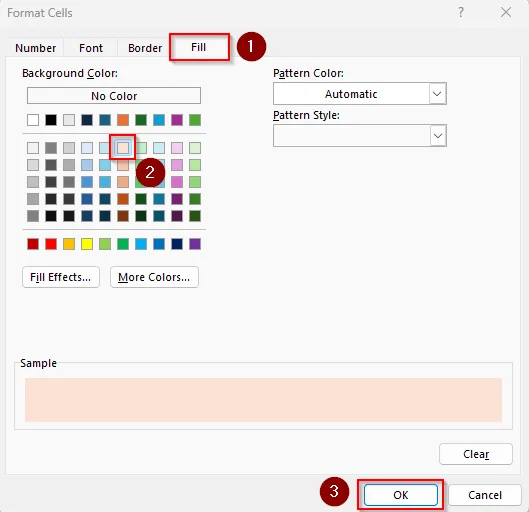
Task: Select the highlighted lightest peach swatch
Action: click(x=123, y=148)
